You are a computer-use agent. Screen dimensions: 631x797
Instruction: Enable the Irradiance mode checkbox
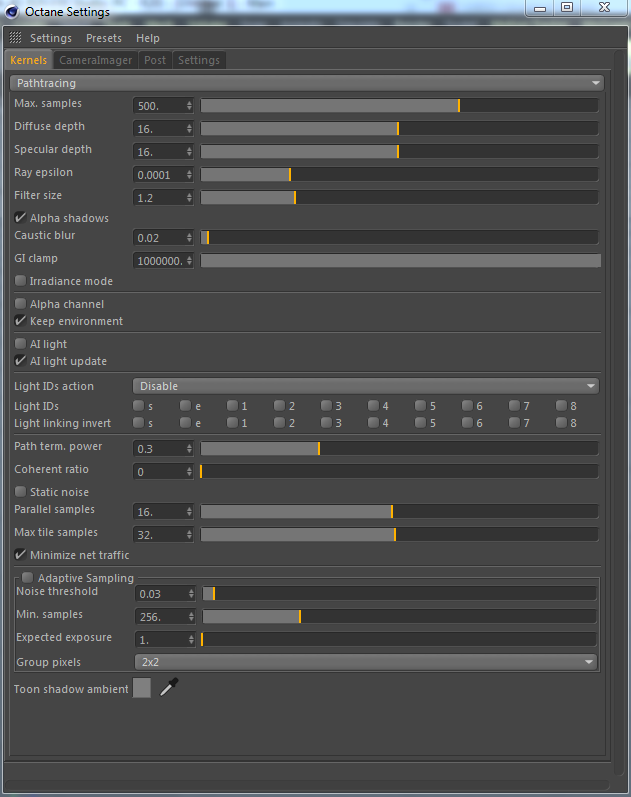point(21,281)
